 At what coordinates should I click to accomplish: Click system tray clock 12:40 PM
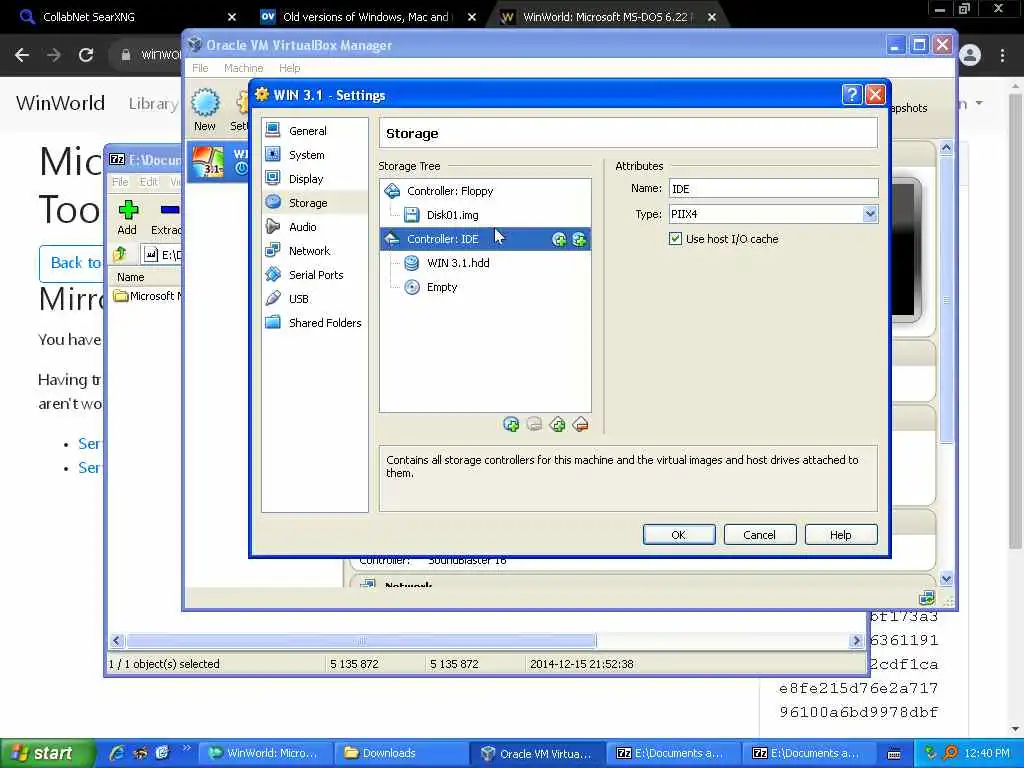click(x=987, y=753)
